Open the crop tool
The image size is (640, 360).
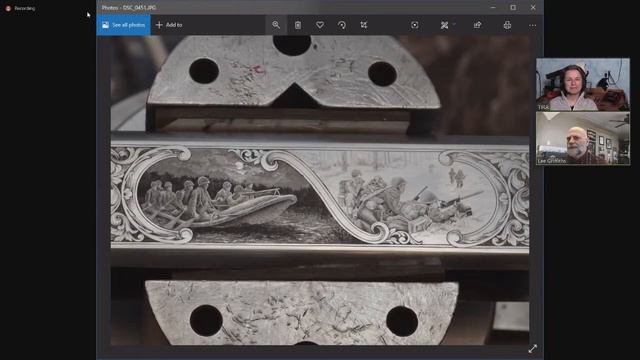364,25
